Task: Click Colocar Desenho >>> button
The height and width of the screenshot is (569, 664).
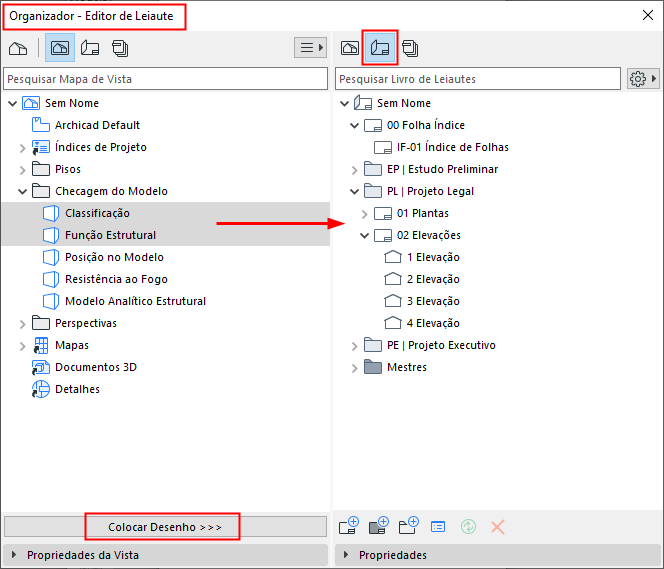Action: pyautogui.click(x=165, y=527)
